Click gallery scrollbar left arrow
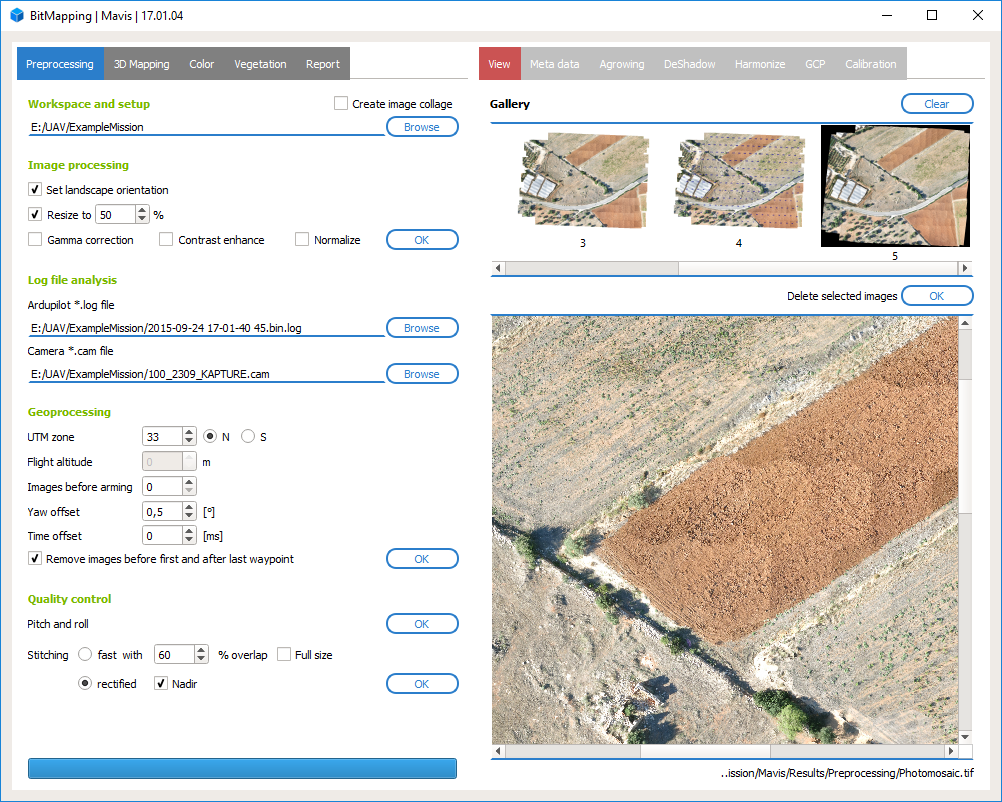 498,268
